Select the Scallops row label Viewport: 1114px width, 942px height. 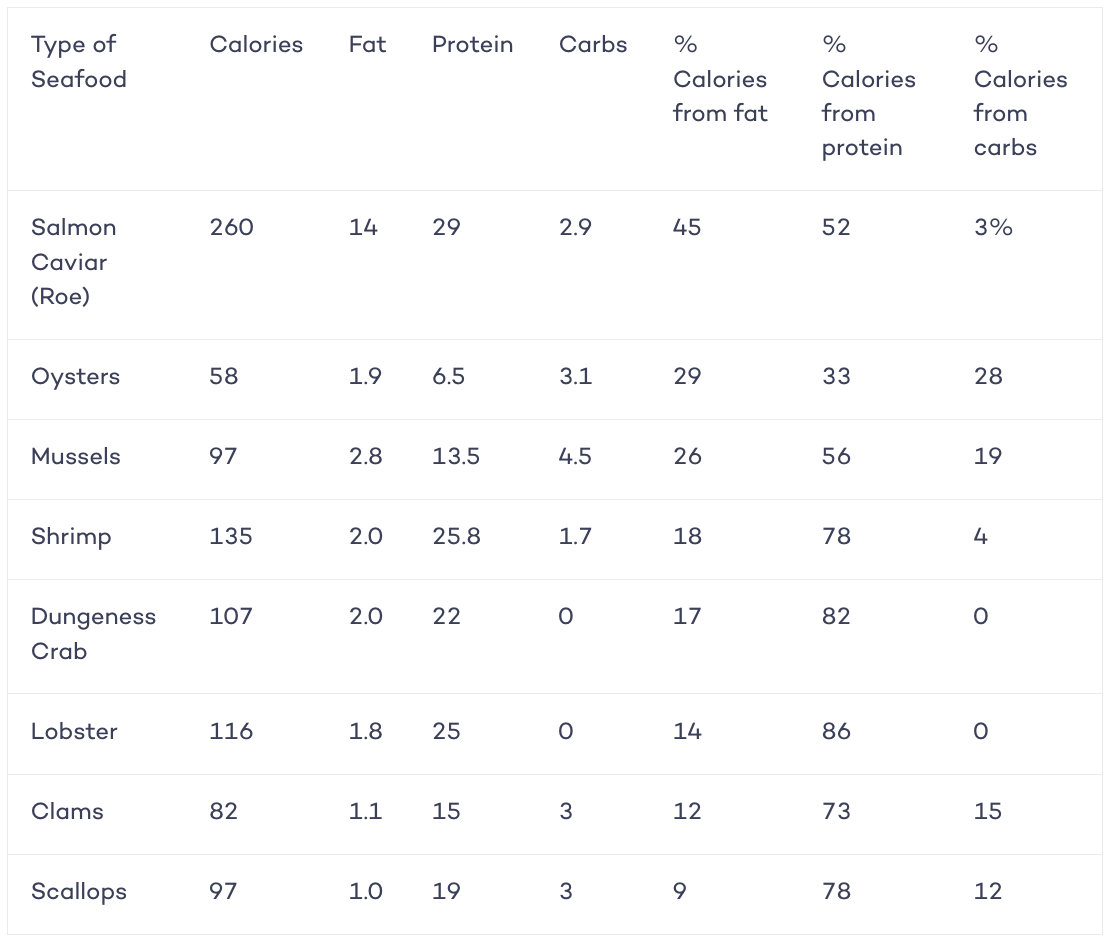79,892
